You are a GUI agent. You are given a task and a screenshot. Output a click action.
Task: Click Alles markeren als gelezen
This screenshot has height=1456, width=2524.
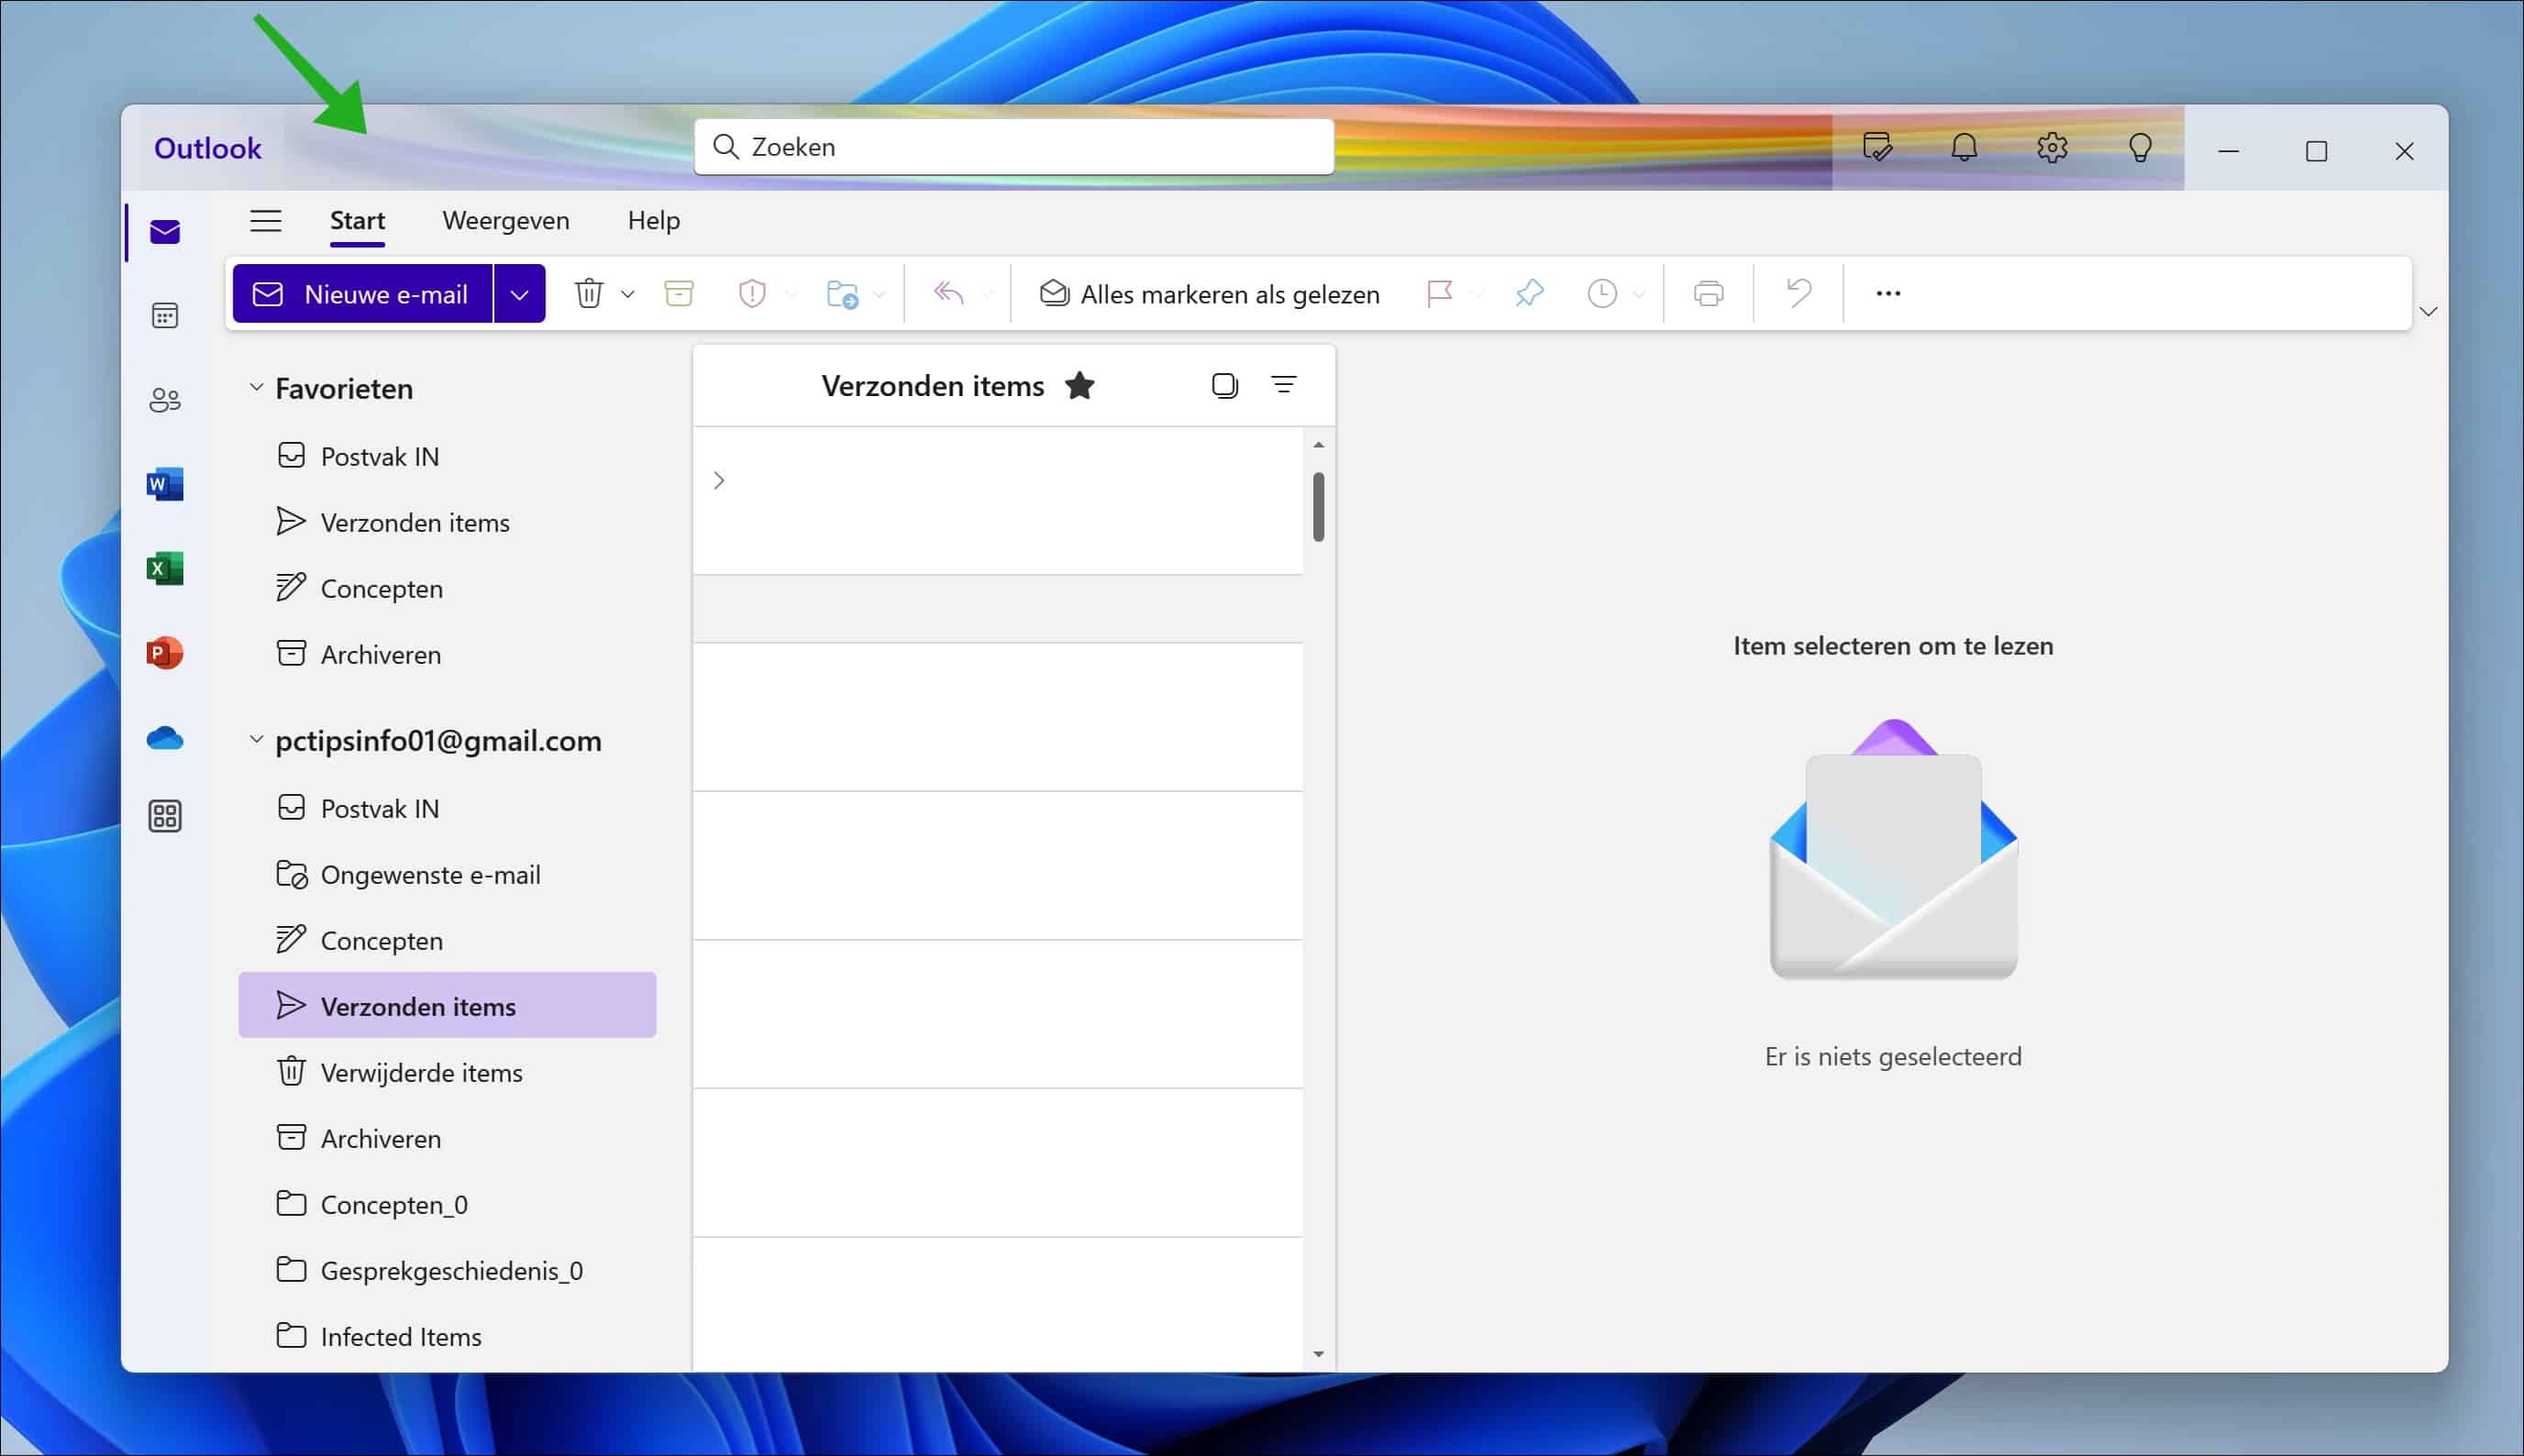[1210, 294]
